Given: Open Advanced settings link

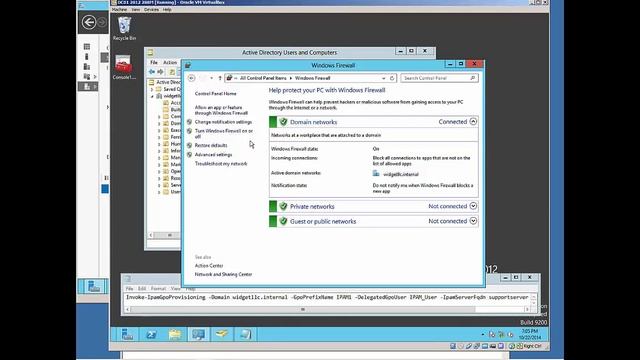Looking at the screenshot, I should [213, 155].
